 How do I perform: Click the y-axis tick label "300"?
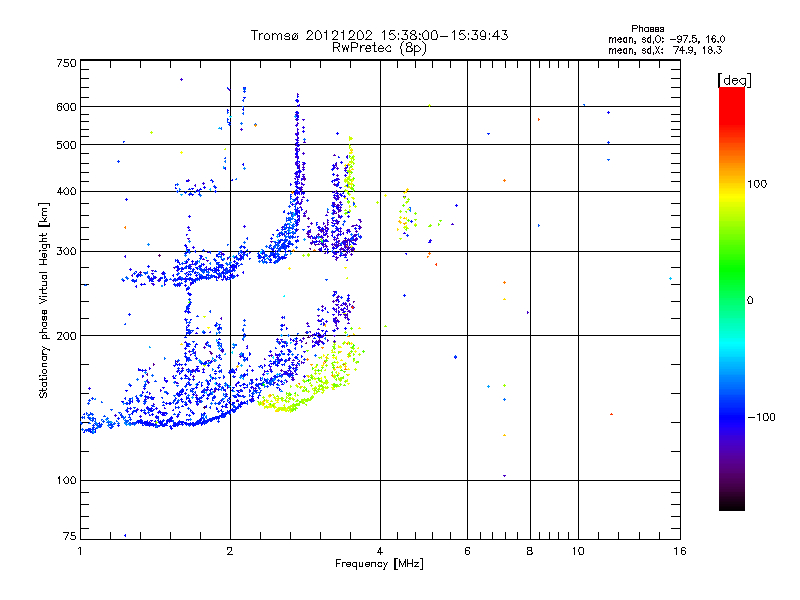click(x=67, y=252)
